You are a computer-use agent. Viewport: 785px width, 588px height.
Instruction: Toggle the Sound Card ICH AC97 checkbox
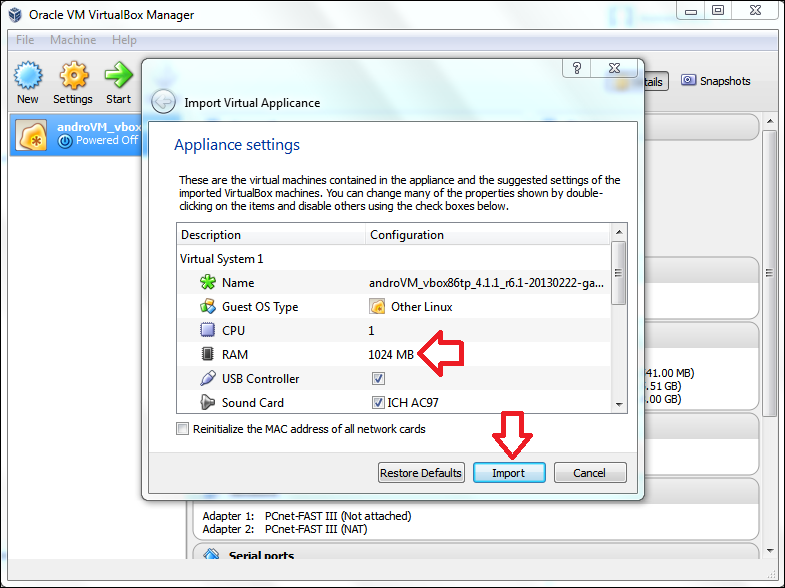click(x=378, y=402)
